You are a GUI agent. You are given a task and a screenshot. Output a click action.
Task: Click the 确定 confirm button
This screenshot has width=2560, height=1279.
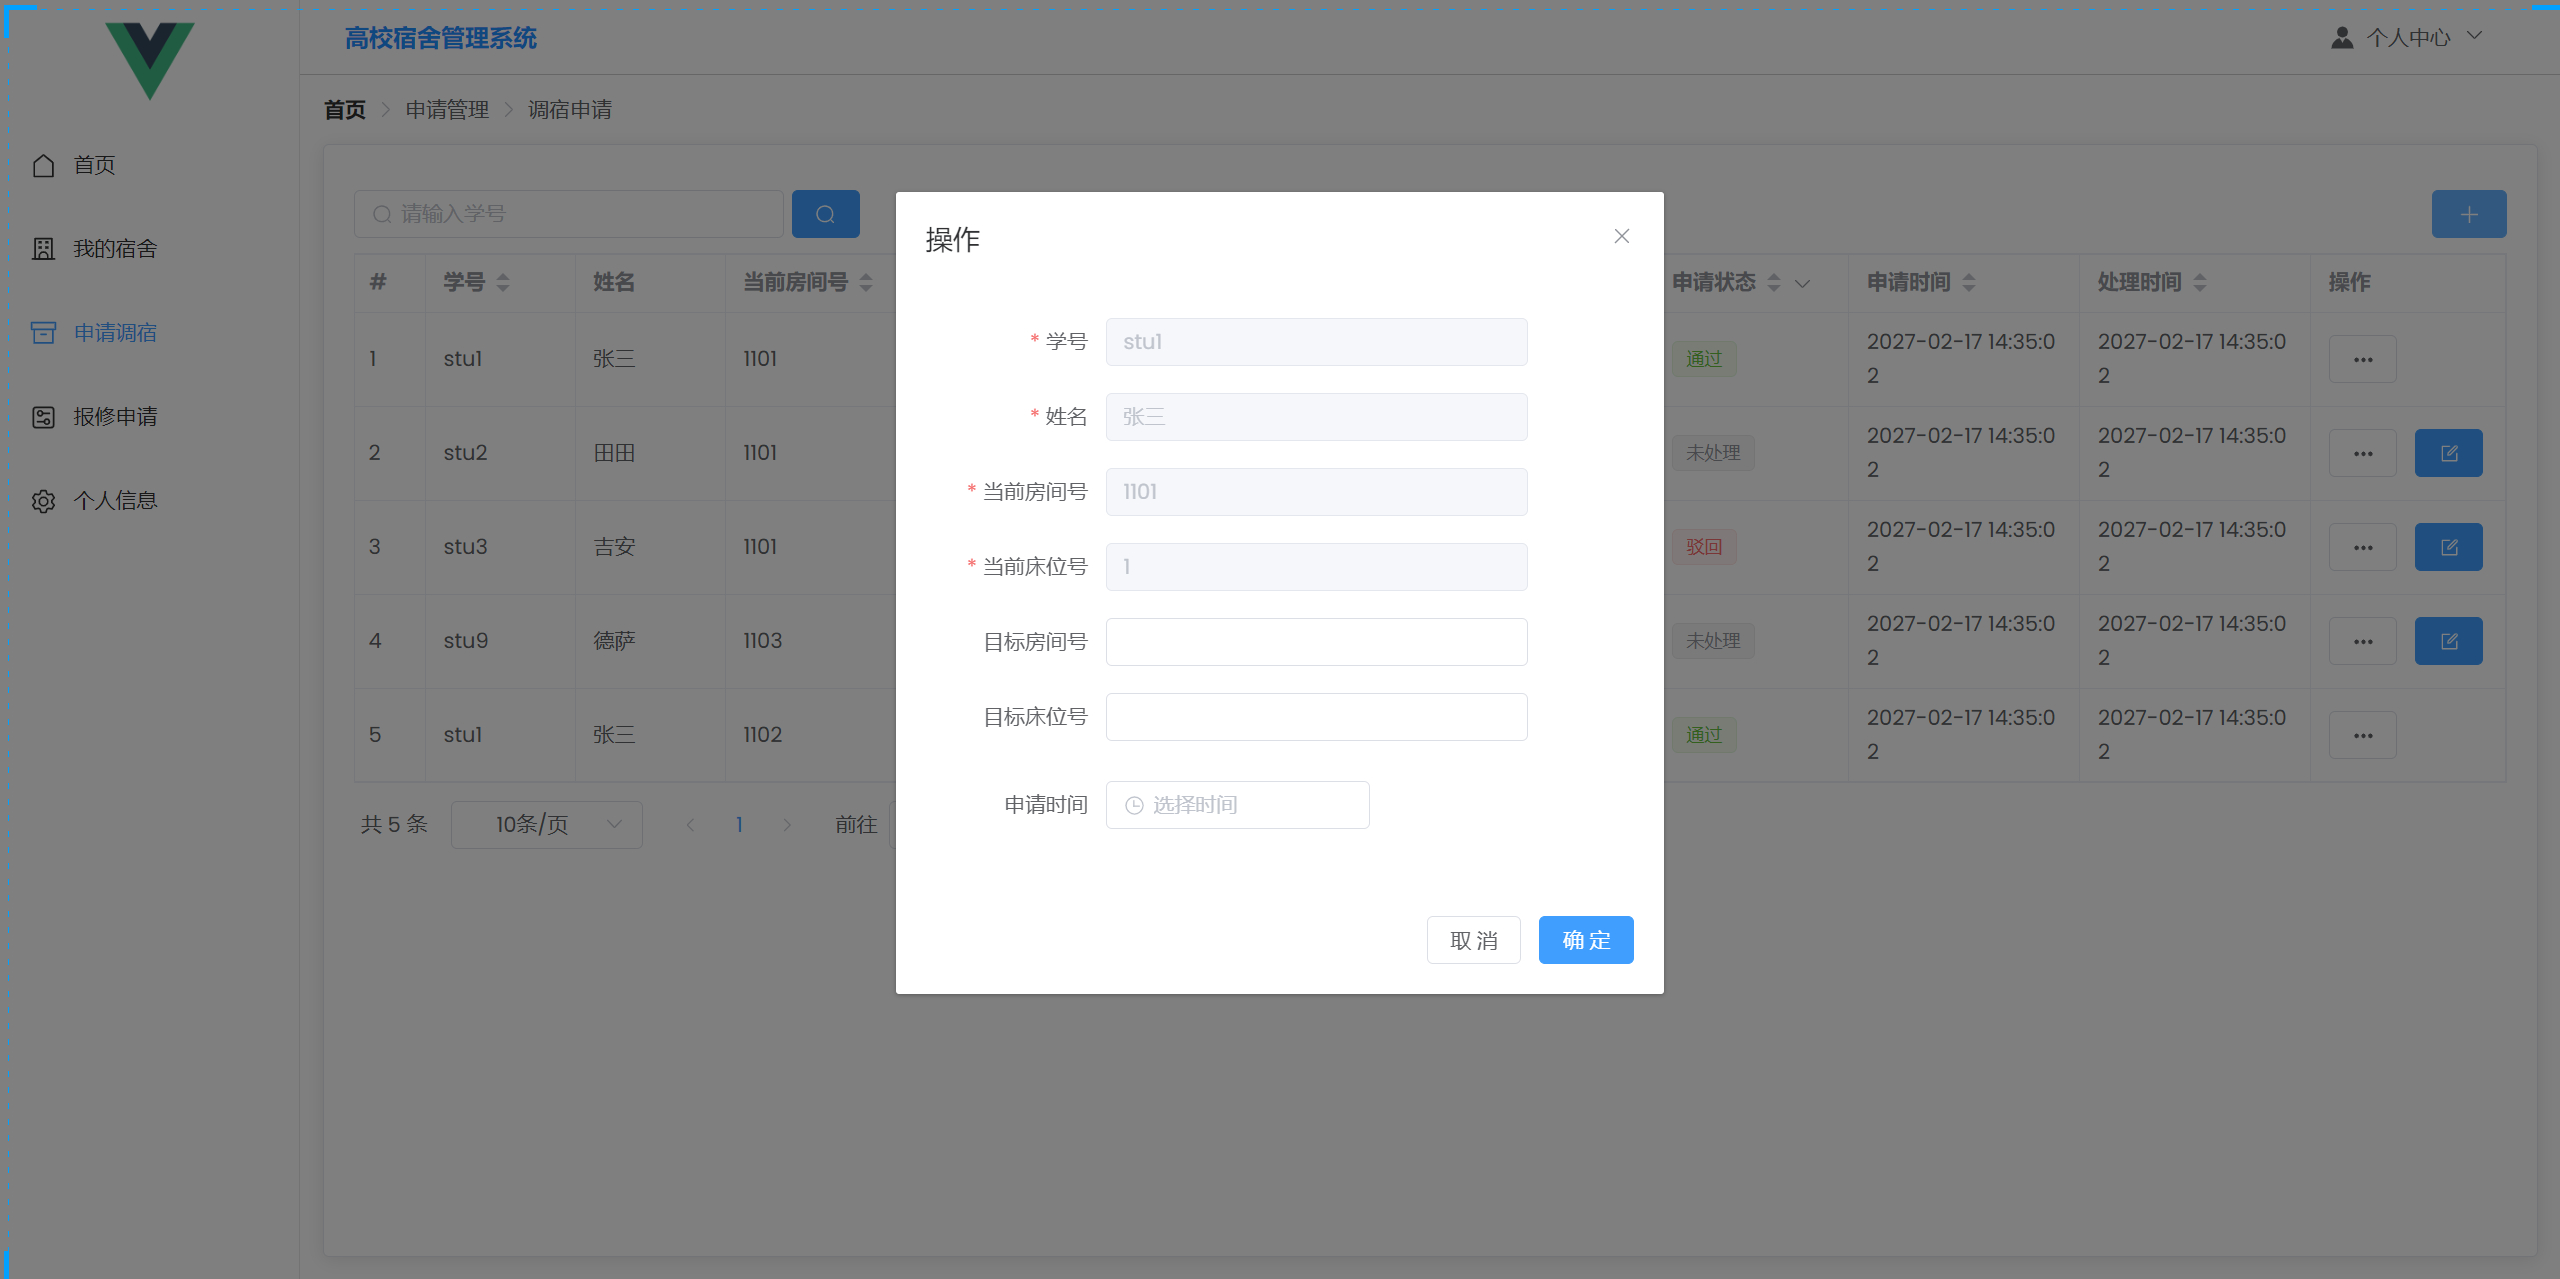pos(1585,940)
